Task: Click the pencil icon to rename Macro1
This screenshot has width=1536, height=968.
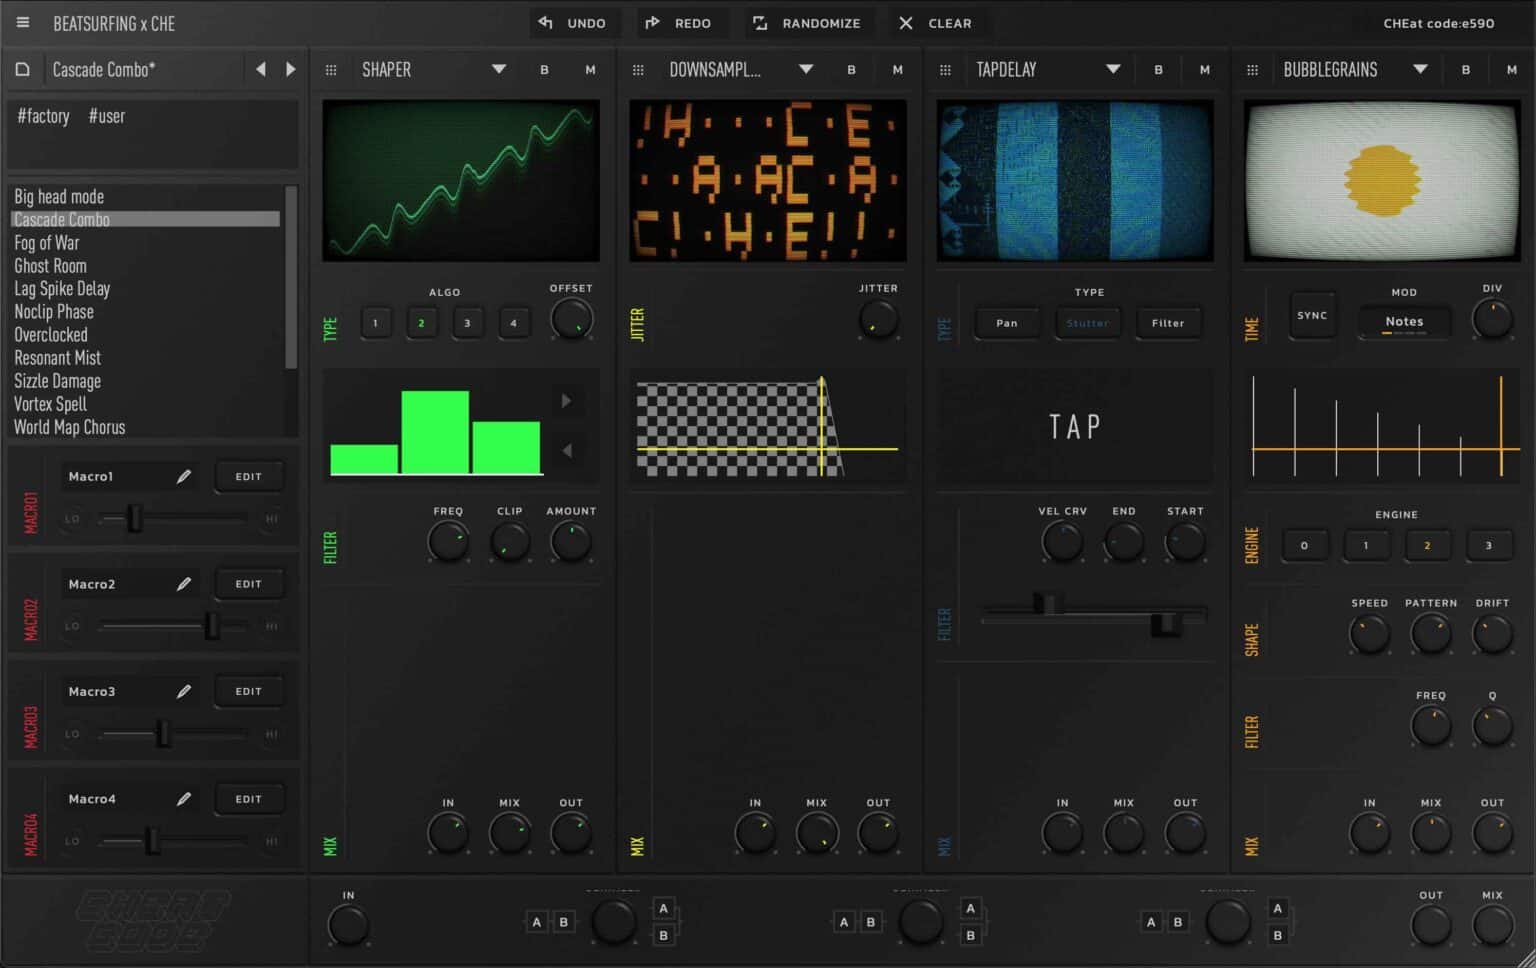Action: 184,477
